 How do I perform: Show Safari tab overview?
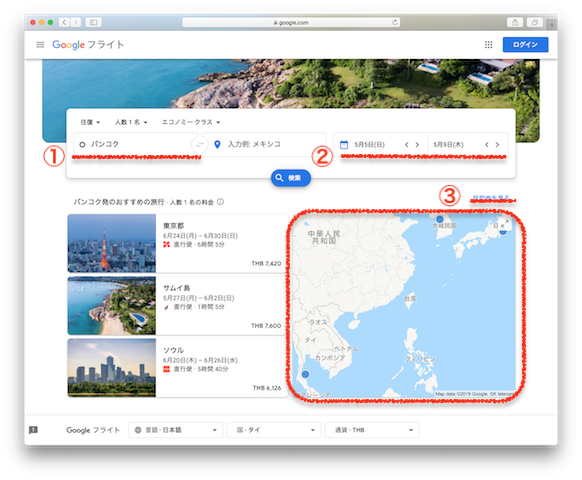pos(534,22)
